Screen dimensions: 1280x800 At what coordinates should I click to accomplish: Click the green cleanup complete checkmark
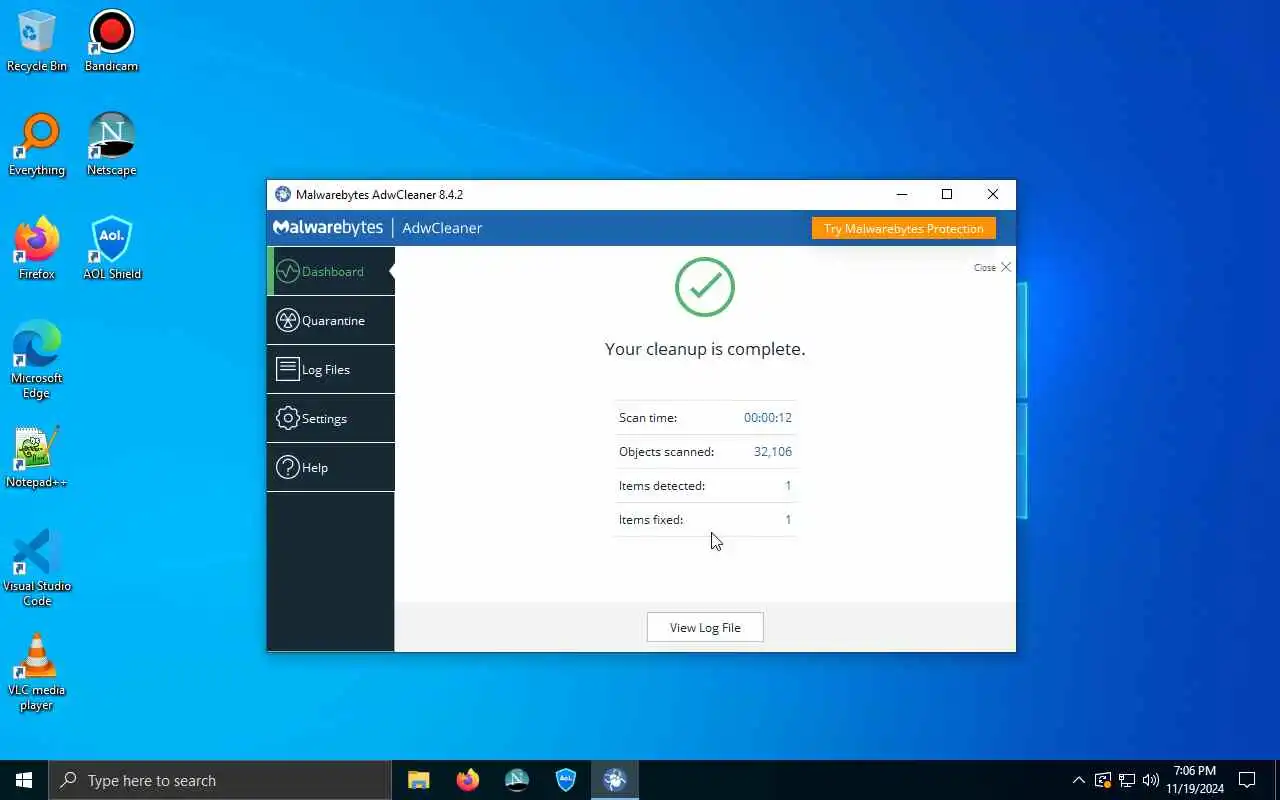[x=705, y=287]
